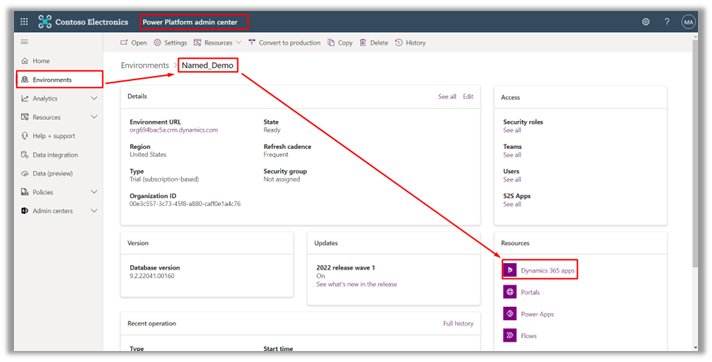Open the Resources toolbar dropdown
712x362 pixels.
pos(217,43)
